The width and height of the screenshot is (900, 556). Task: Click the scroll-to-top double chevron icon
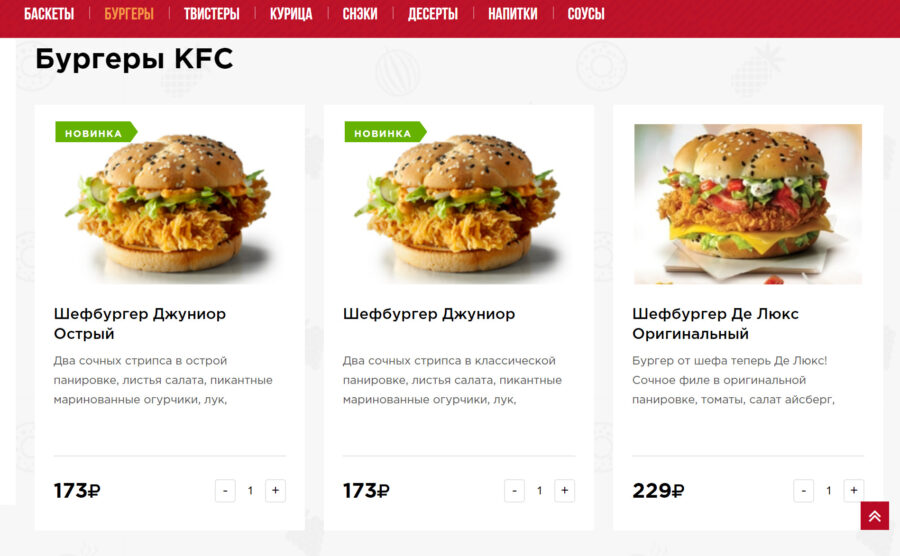pos(874,516)
